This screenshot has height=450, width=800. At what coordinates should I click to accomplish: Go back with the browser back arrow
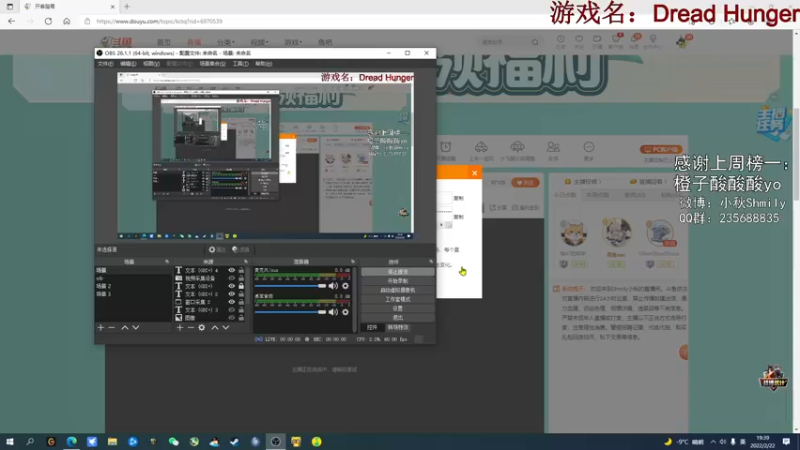12,21
